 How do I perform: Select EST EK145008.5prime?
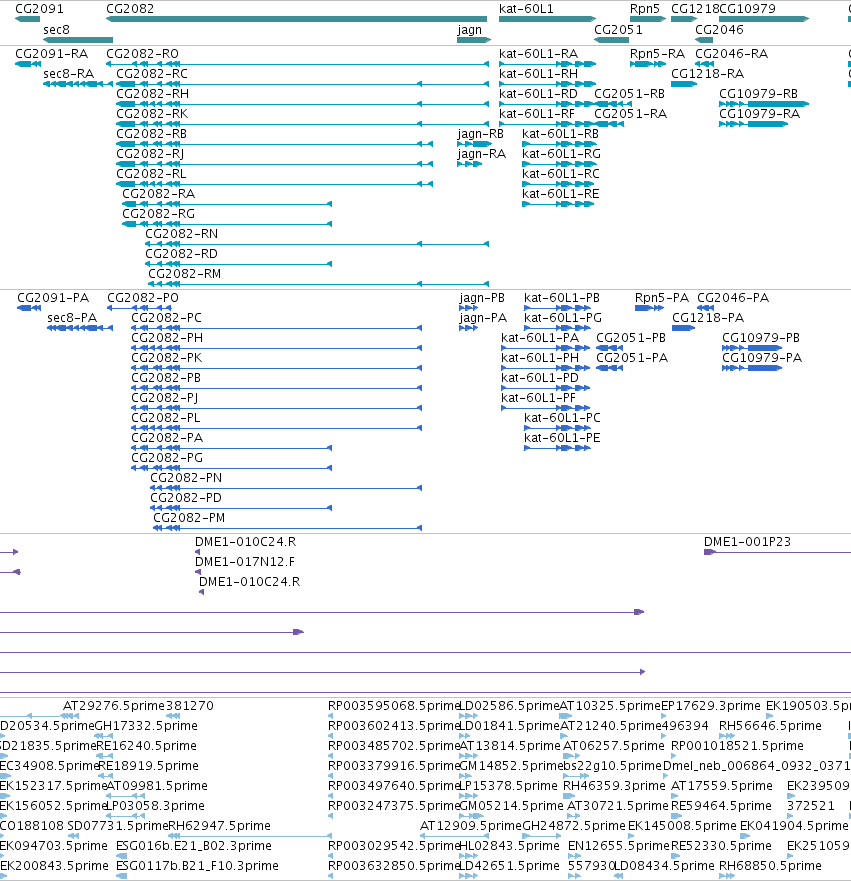coord(682,826)
